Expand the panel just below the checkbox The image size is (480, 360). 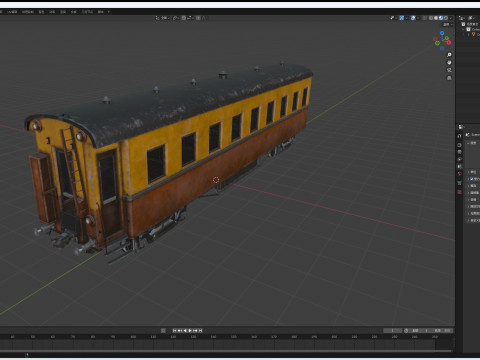click(x=468, y=186)
